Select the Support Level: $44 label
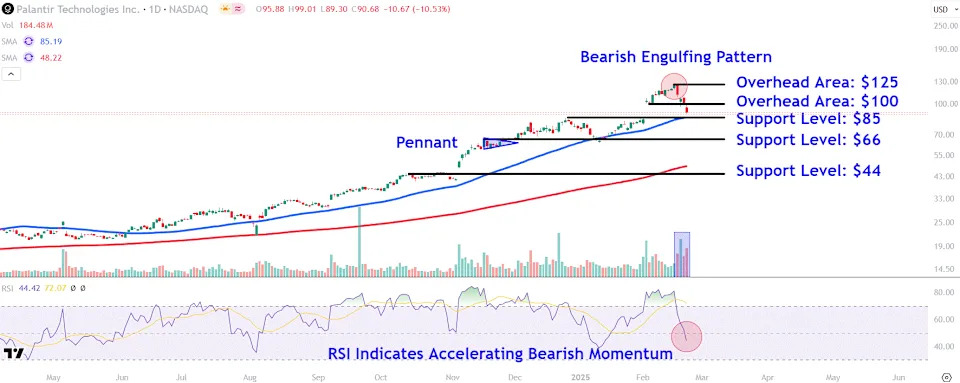Viewport: 960px width, 383px height. click(x=808, y=171)
